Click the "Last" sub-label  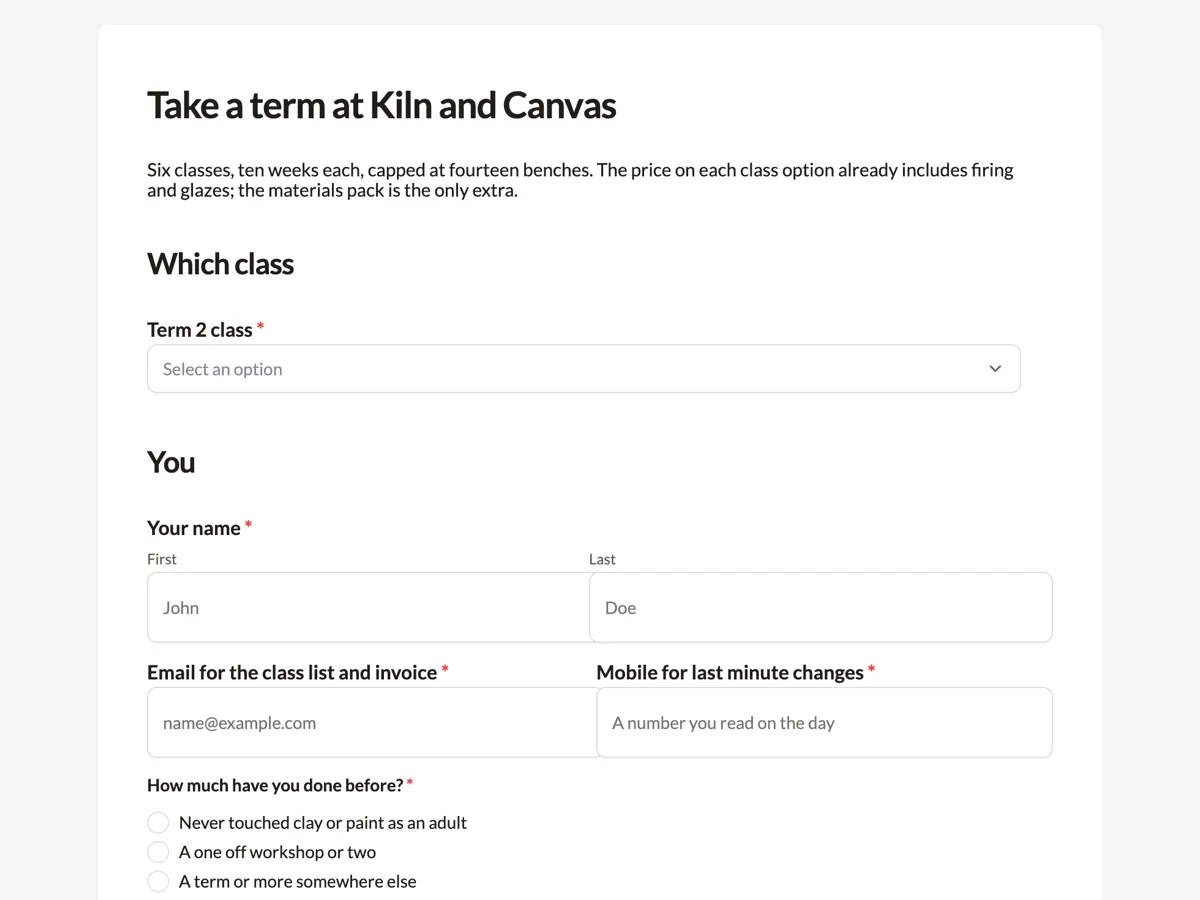point(602,559)
